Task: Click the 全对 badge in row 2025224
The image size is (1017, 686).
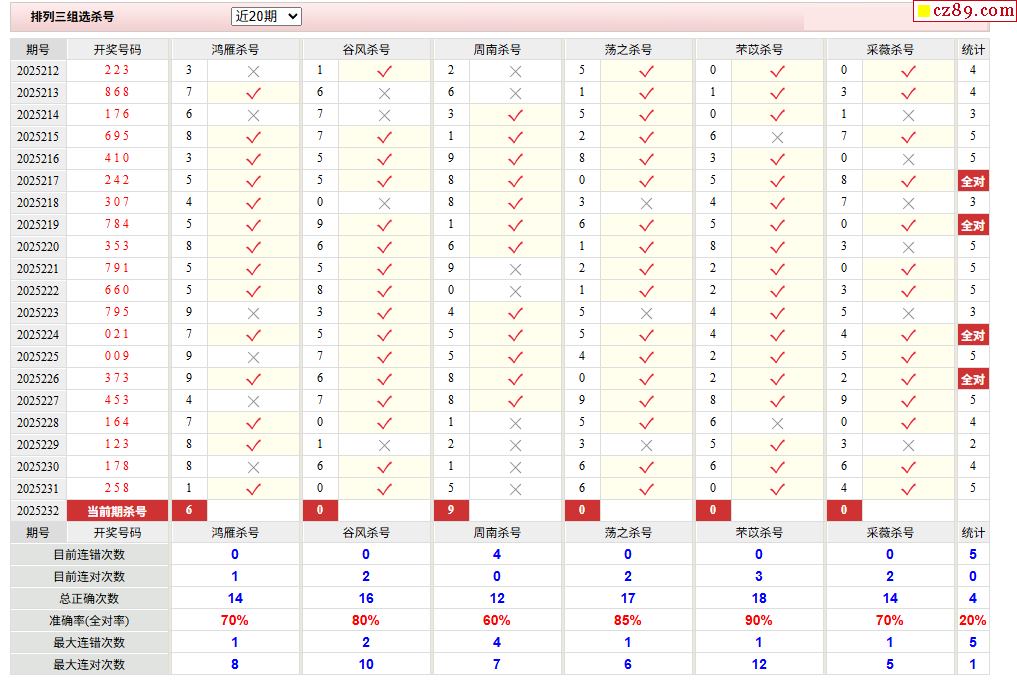Action: [973, 335]
